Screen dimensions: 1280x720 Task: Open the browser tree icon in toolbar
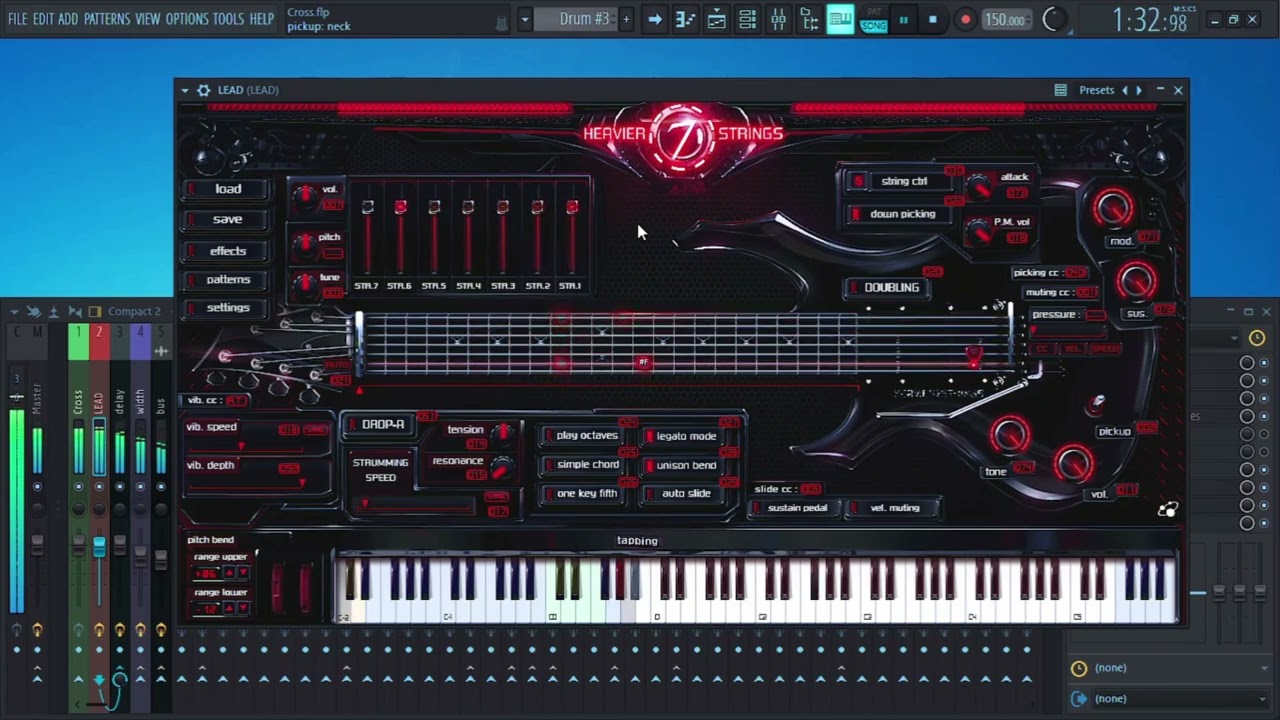809,19
